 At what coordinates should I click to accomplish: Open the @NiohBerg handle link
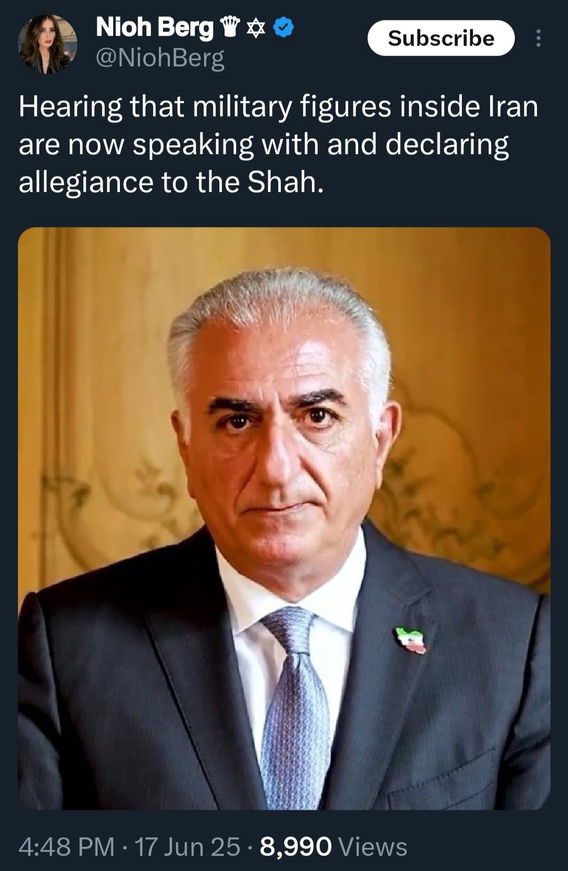160,58
